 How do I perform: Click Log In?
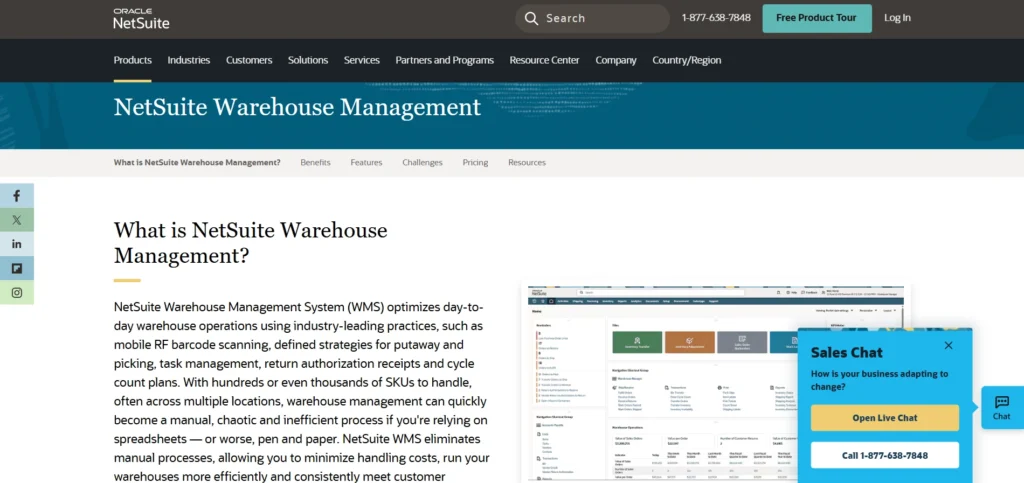pos(897,18)
